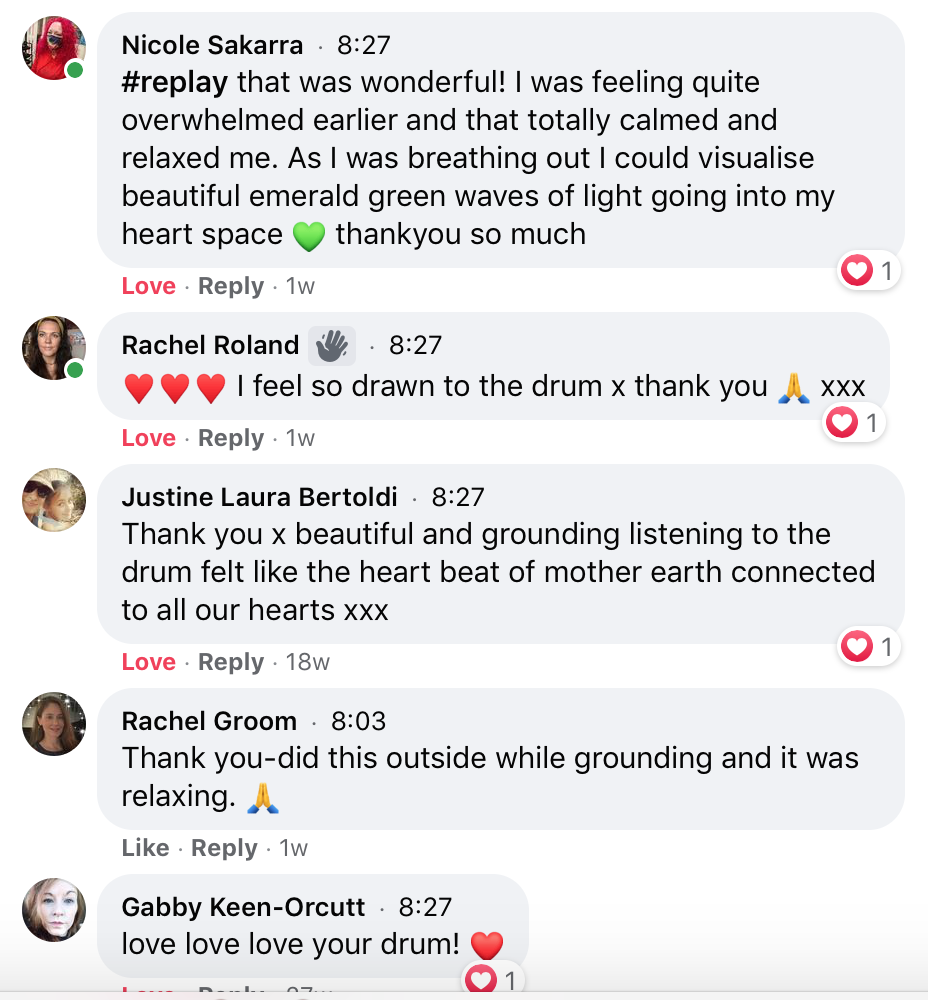
Task: Click Nicole Sakarra's profile picture
Action: tap(54, 47)
